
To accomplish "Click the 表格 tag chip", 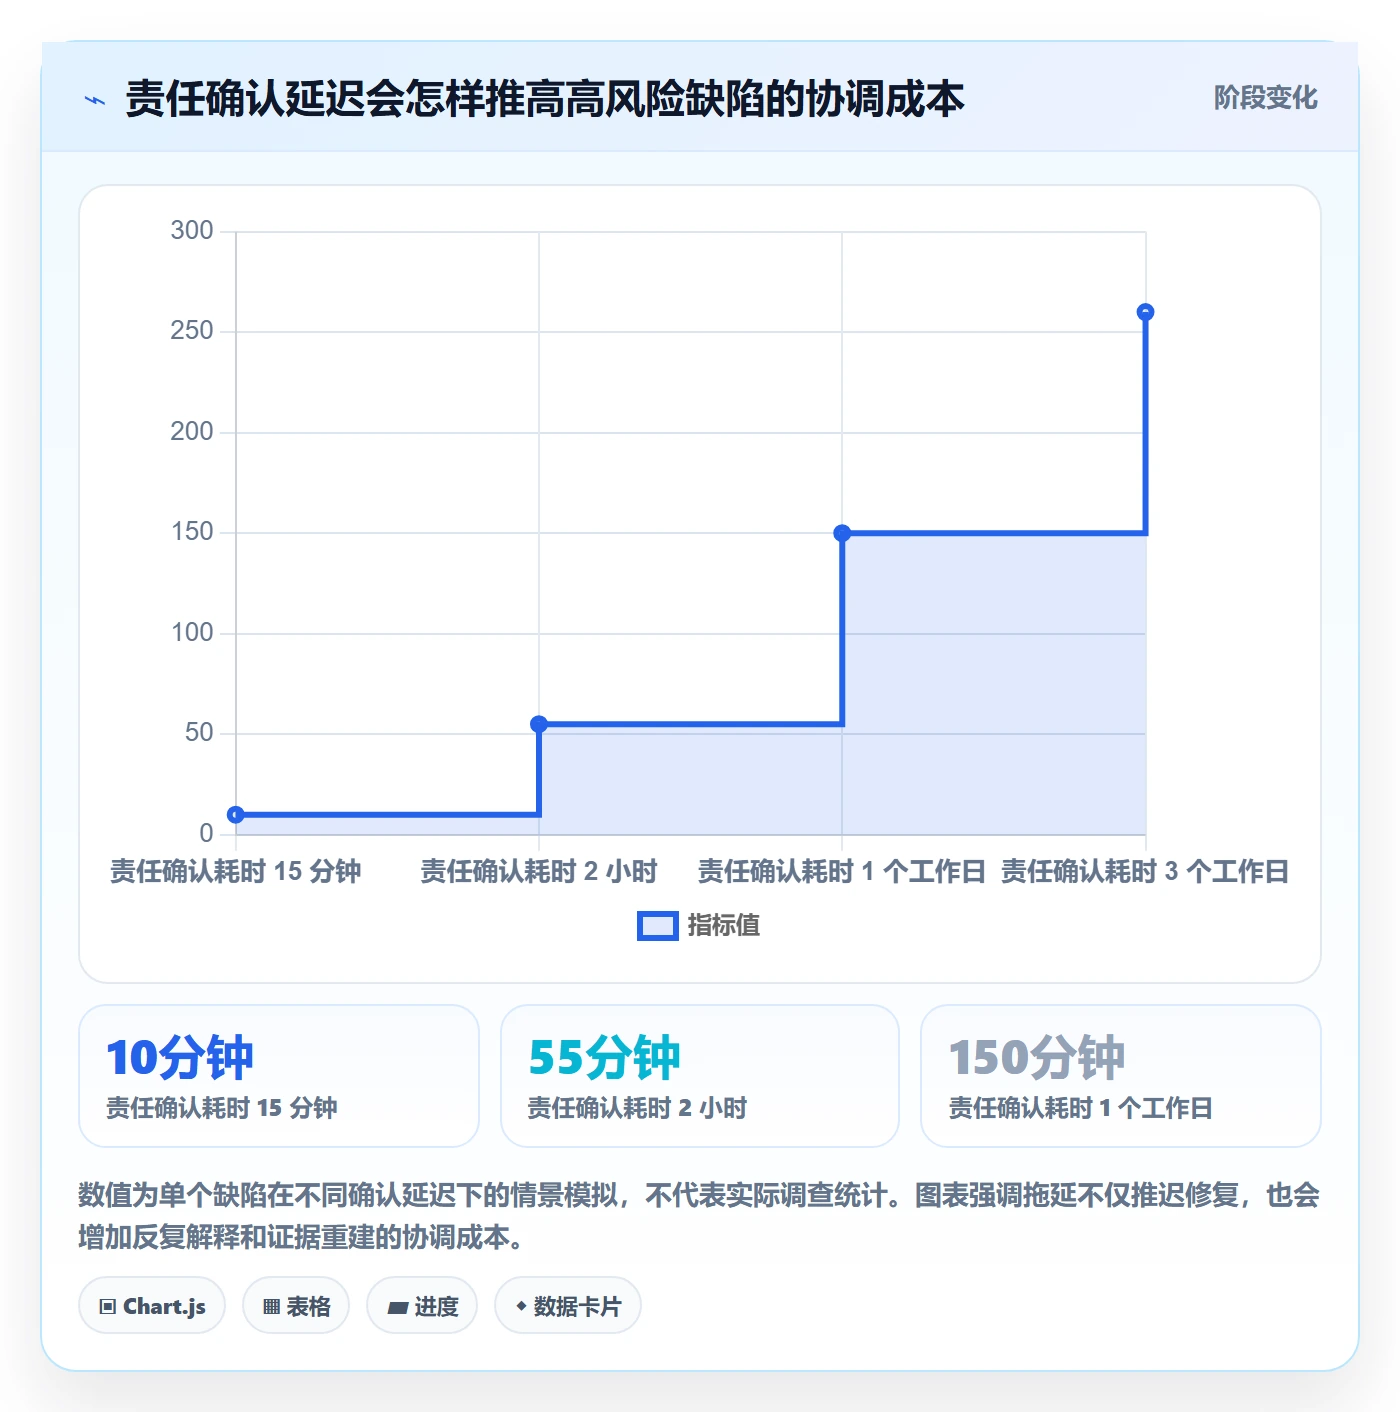I will coord(296,1306).
